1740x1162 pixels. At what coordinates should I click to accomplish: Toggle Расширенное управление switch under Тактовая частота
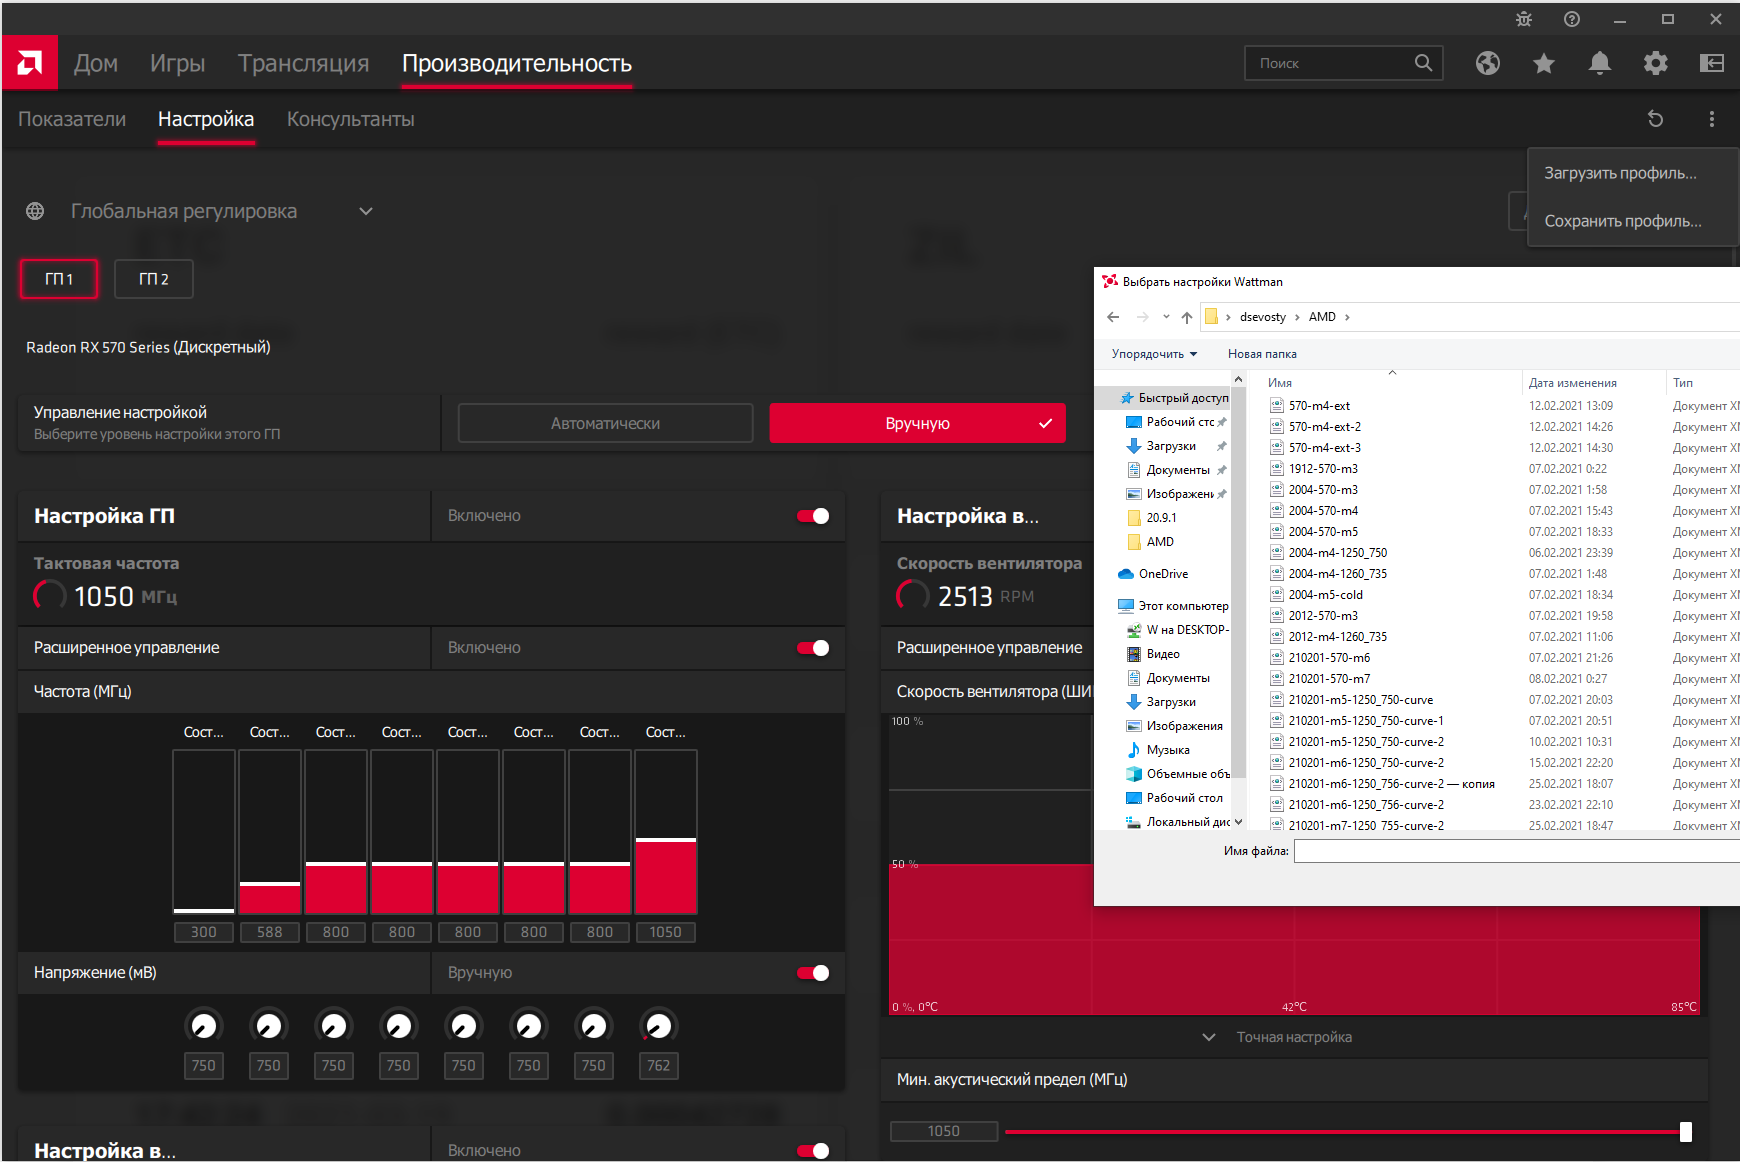point(813,648)
